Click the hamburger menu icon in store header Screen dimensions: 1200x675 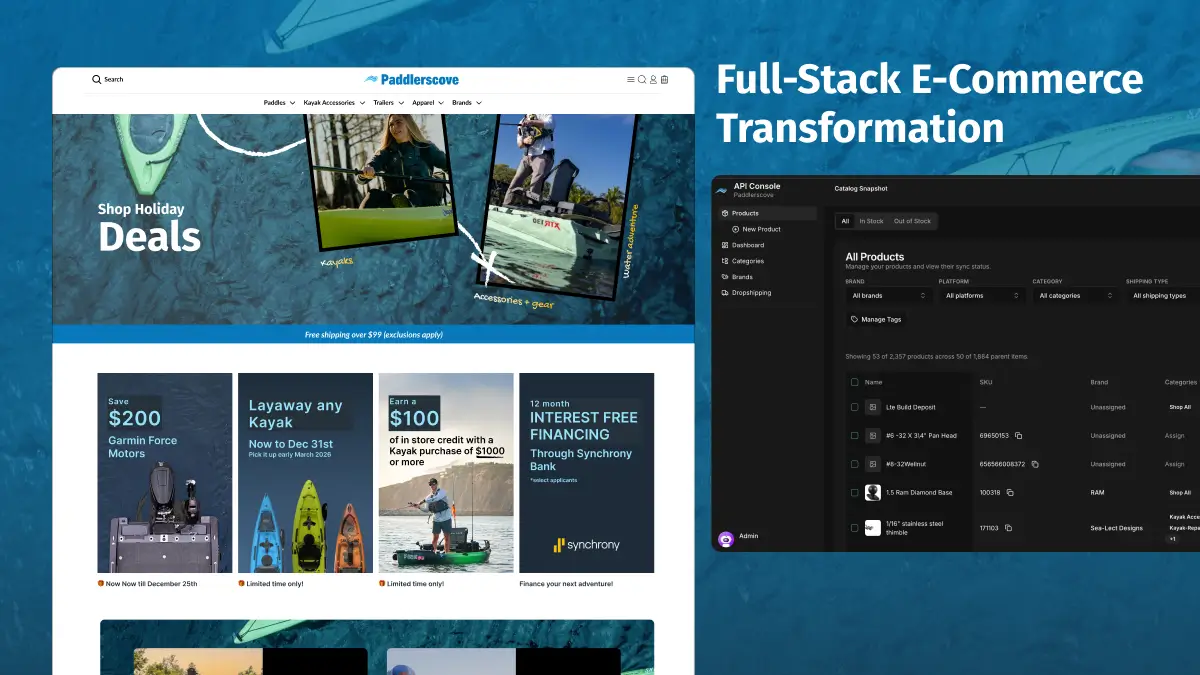pos(630,80)
